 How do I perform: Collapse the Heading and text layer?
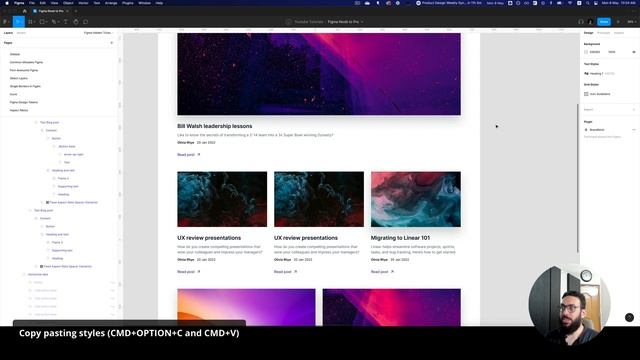tap(48, 170)
